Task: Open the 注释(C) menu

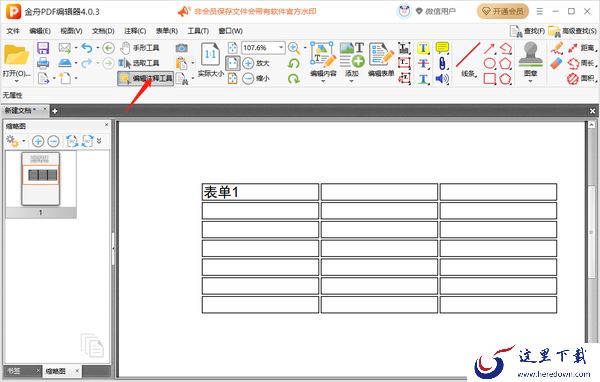Action: click(x=135, y=31)
